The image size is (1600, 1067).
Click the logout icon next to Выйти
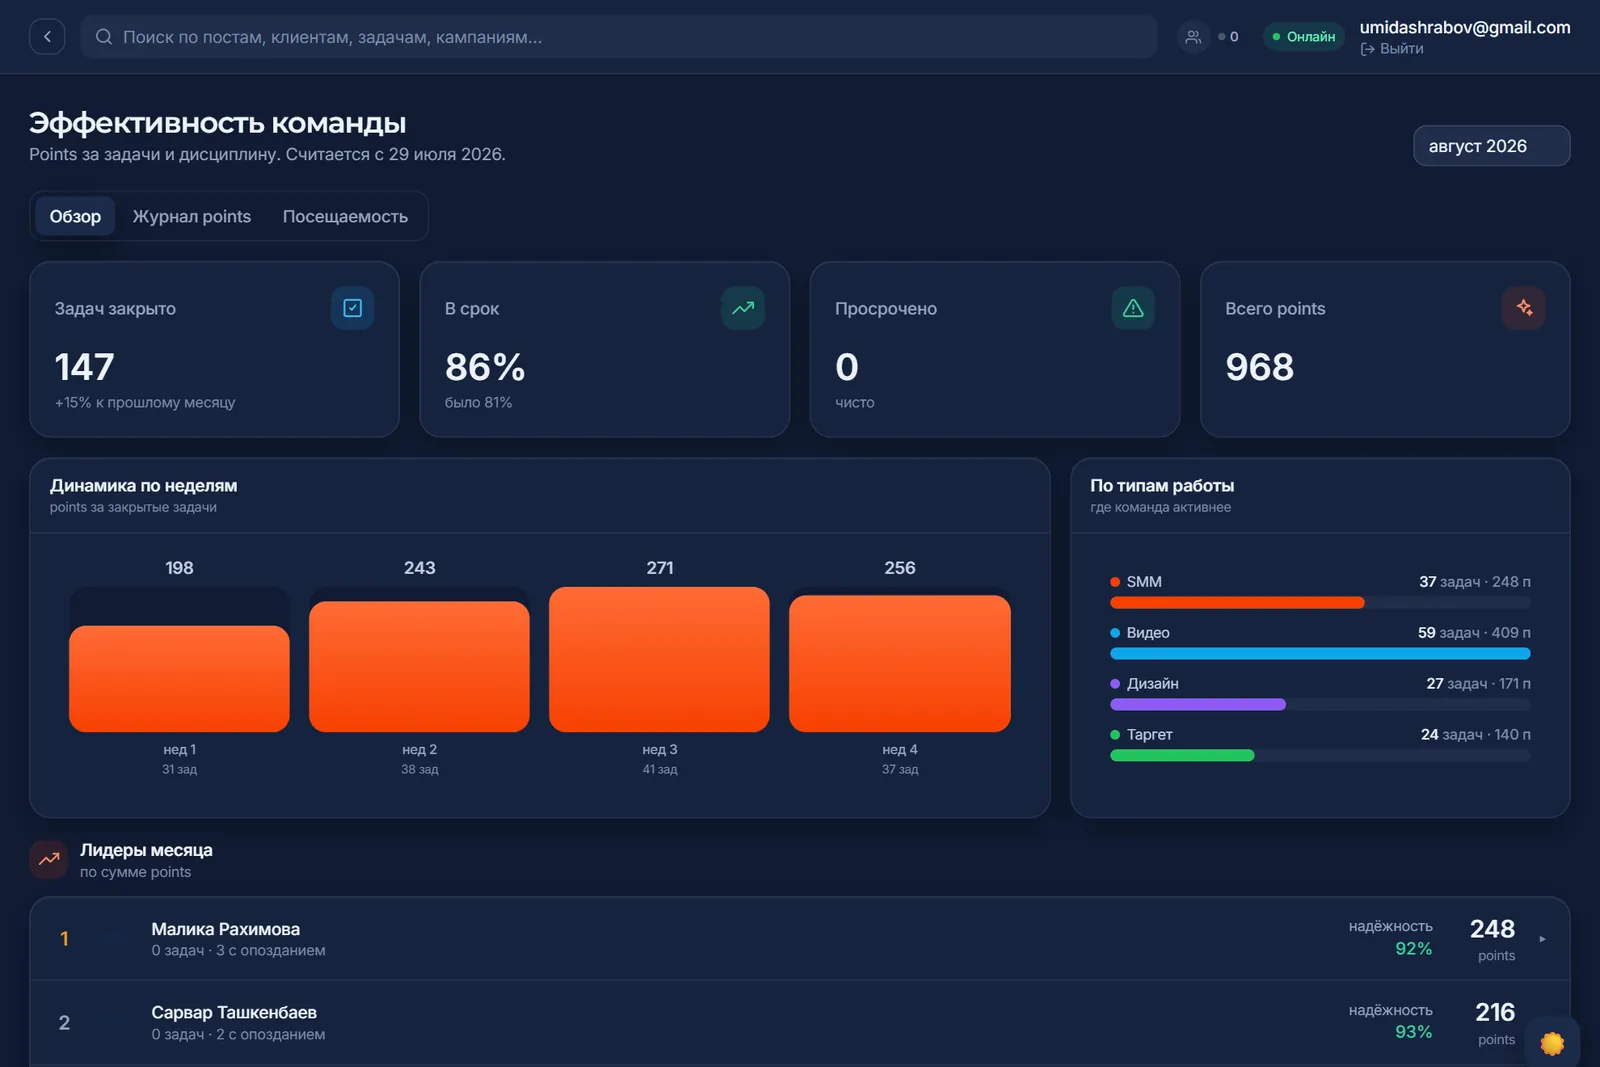pyautogui.click(x=1367, y=49)
